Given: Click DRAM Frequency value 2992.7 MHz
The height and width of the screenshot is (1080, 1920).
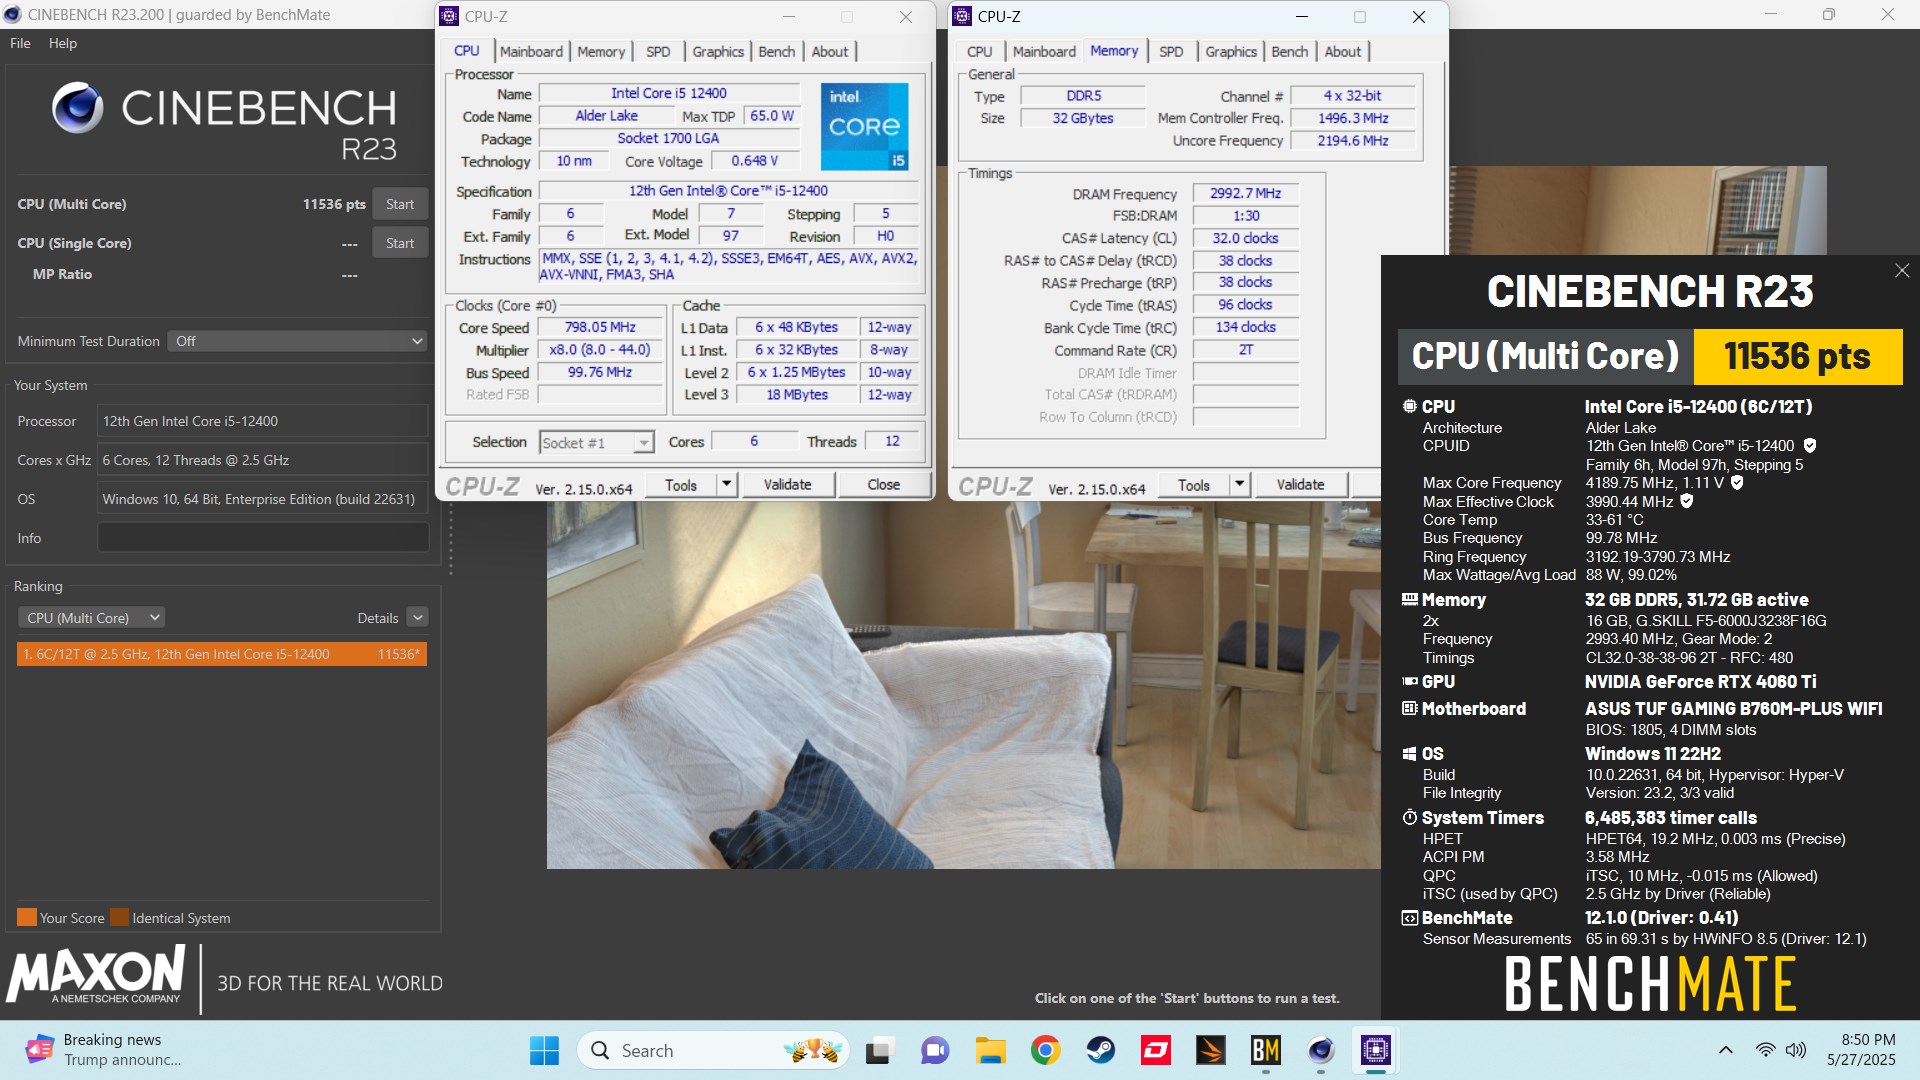Looking at the screenshot, I should (x=1245, y=193).
